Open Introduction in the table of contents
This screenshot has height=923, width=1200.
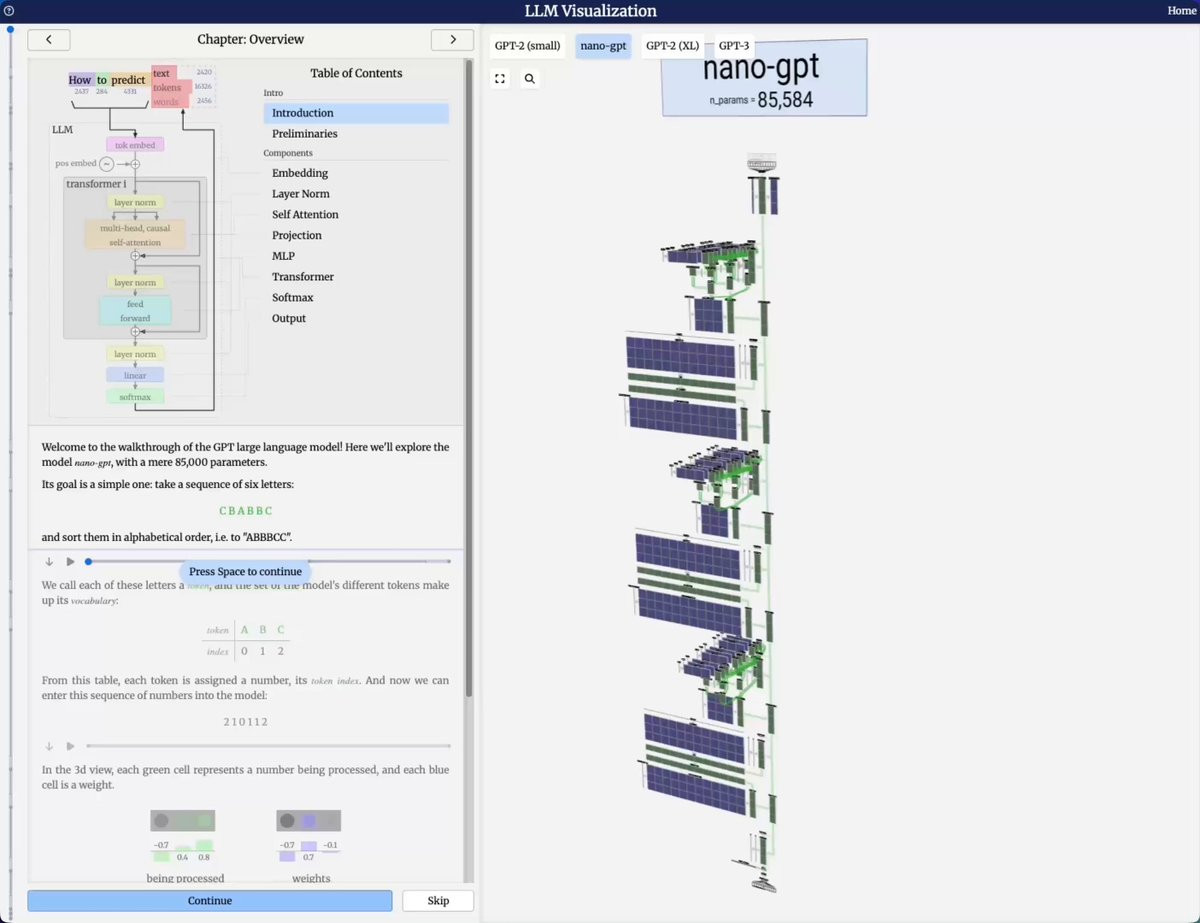(356, 113)
